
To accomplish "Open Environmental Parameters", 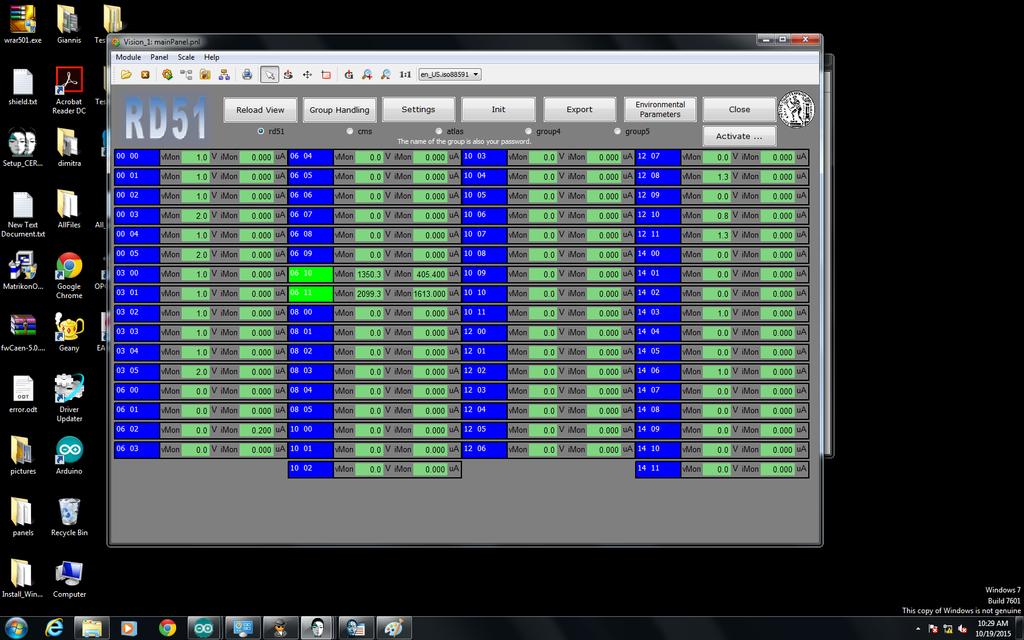I will click(x=660, y=110).
